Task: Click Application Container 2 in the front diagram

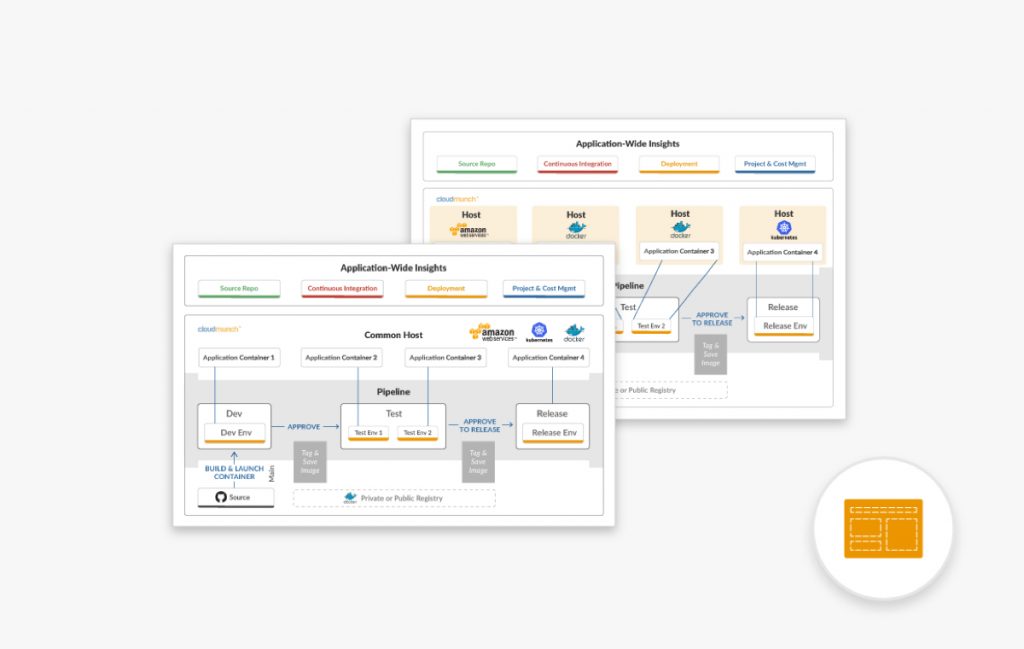Action: [342, 358]
